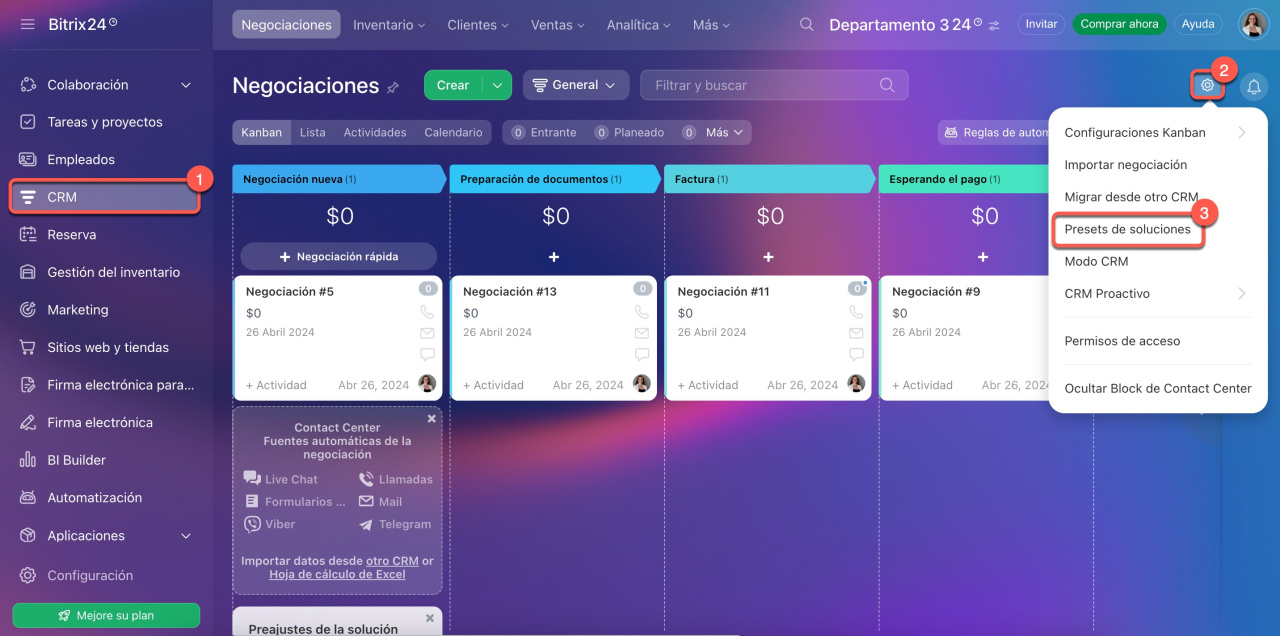Open the top search magnifier beside Departamento 3 24

[x=806, y=25]
